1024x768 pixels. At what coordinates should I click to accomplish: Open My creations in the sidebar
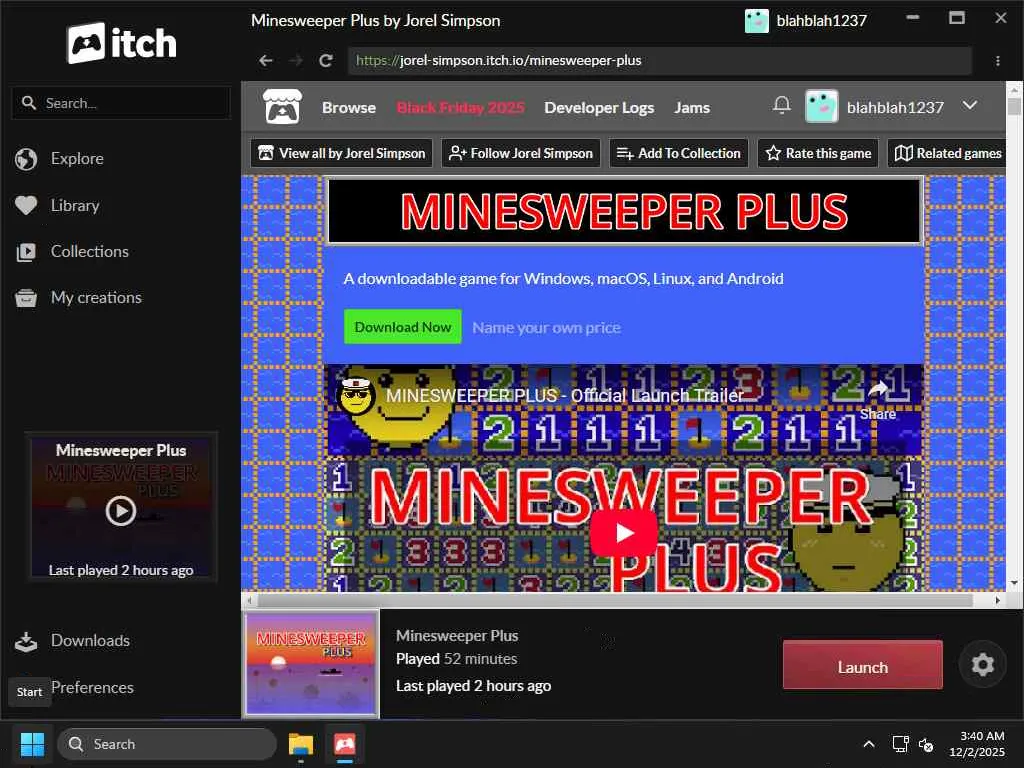pyautogui.click(x=96, y=298)
